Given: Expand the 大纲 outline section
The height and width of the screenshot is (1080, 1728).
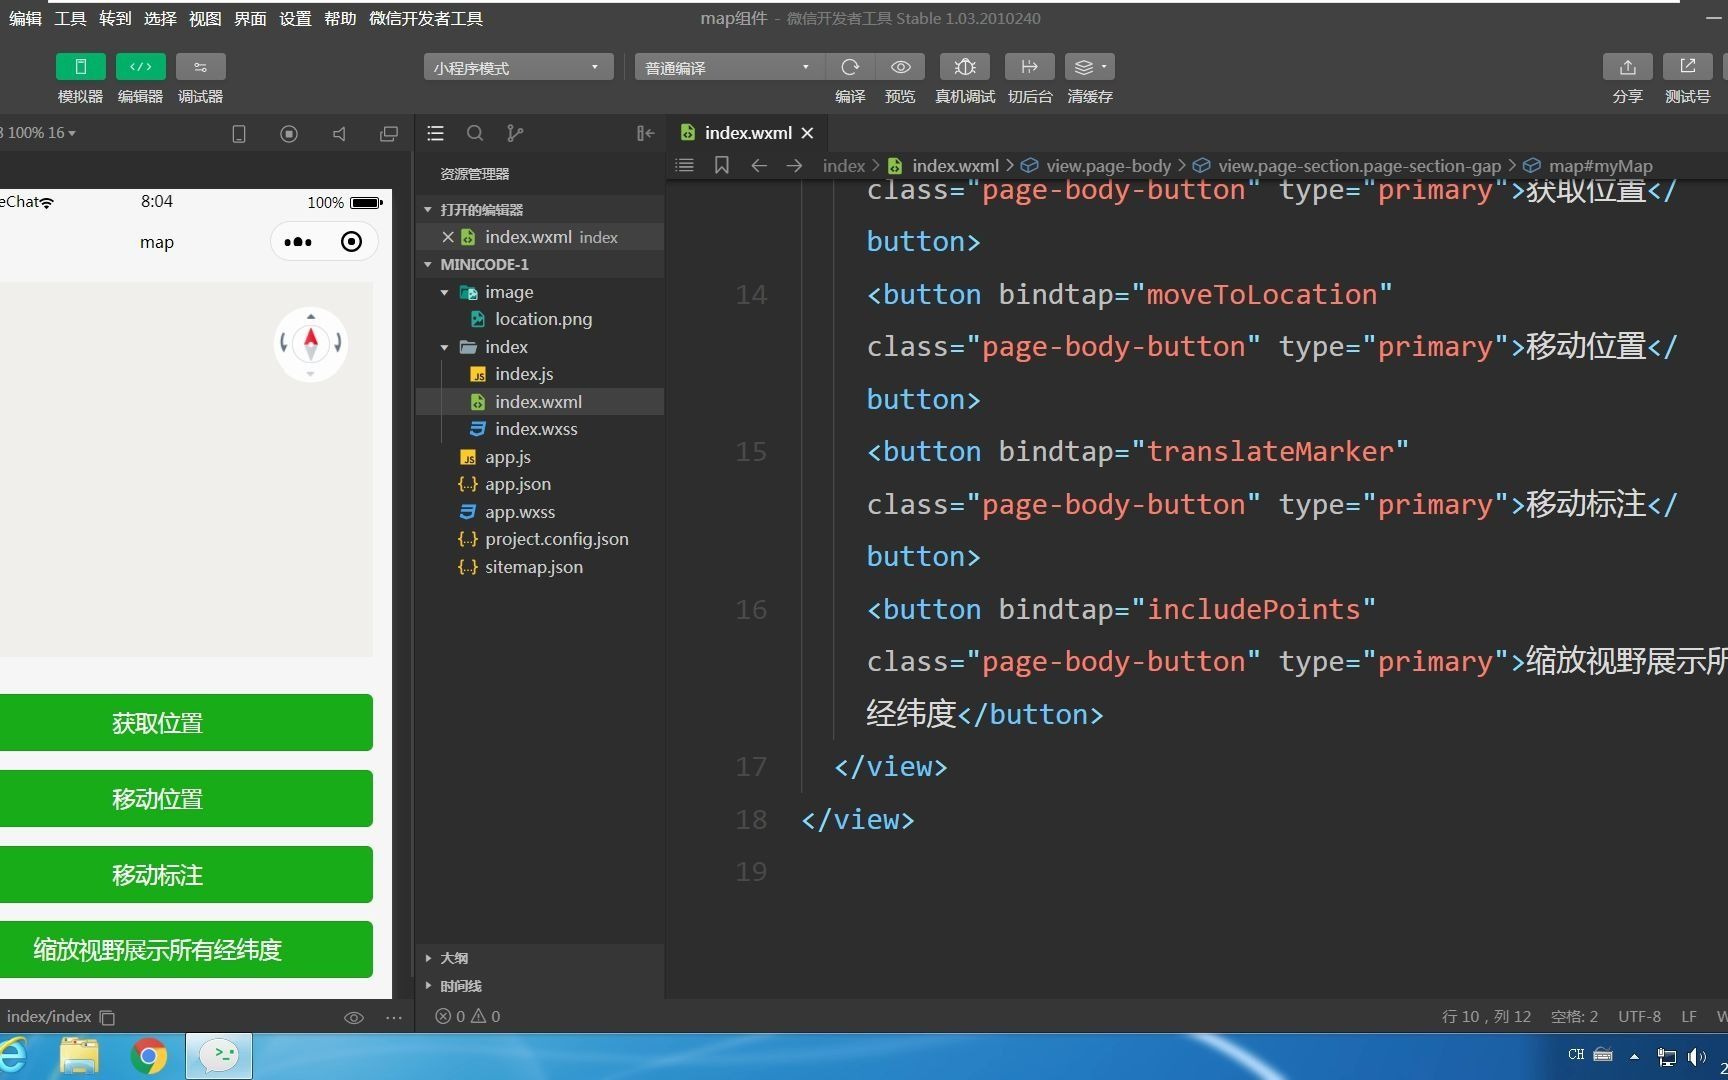Looking at the screenshot, I should point(540,958).
